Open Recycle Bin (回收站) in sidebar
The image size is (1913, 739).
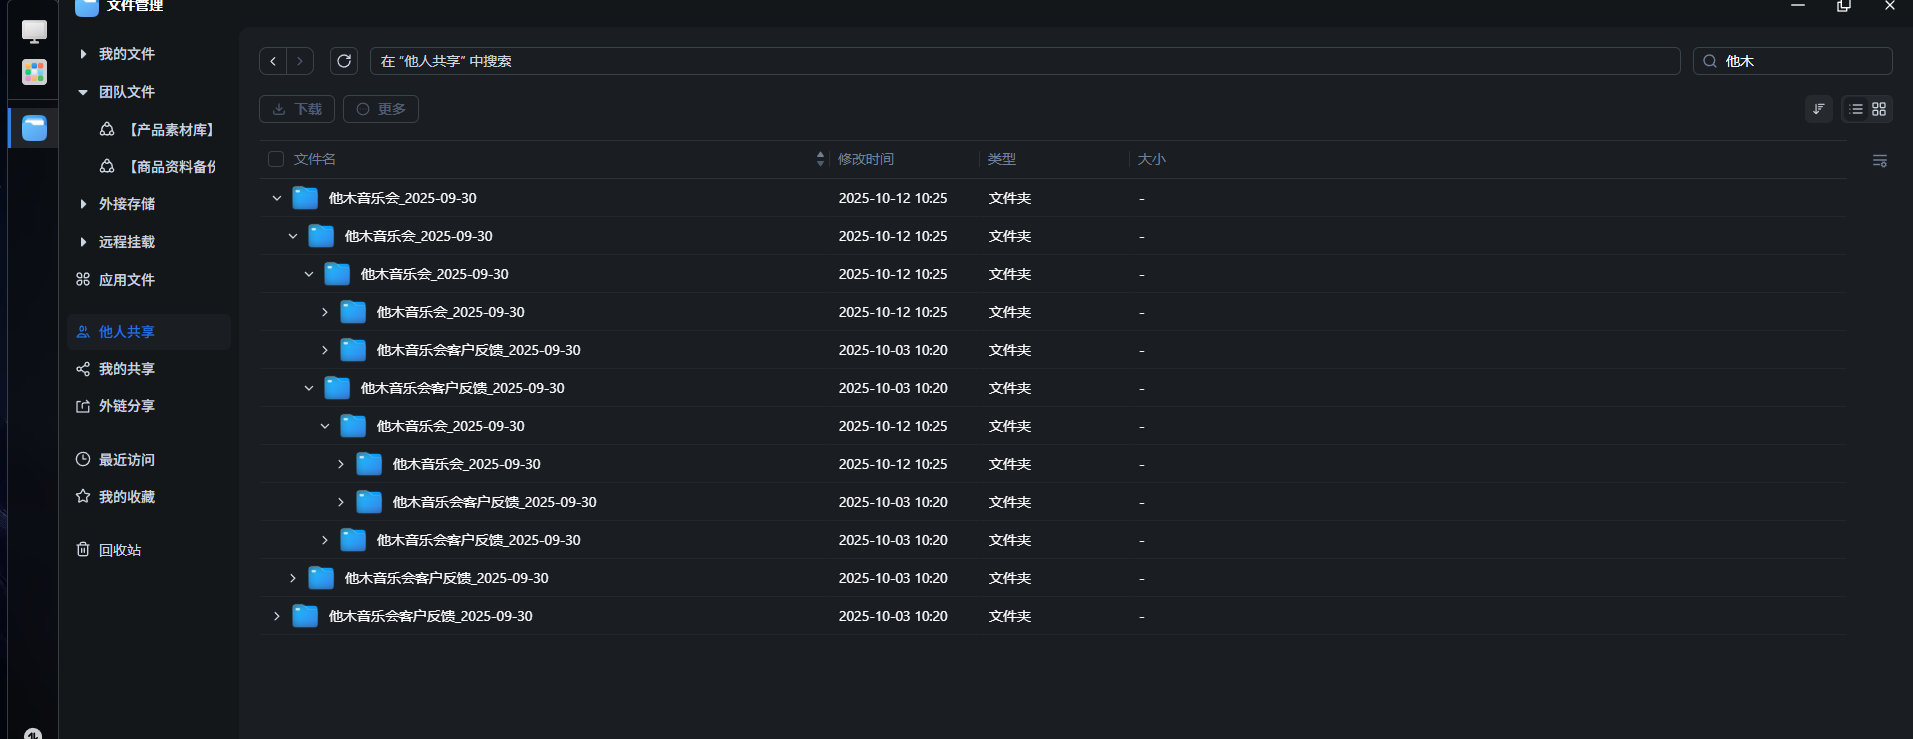[x=119, y=550]
